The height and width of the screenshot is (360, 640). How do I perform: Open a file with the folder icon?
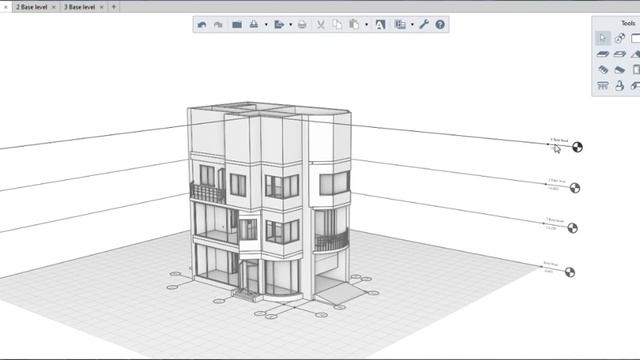click(237, 24)
